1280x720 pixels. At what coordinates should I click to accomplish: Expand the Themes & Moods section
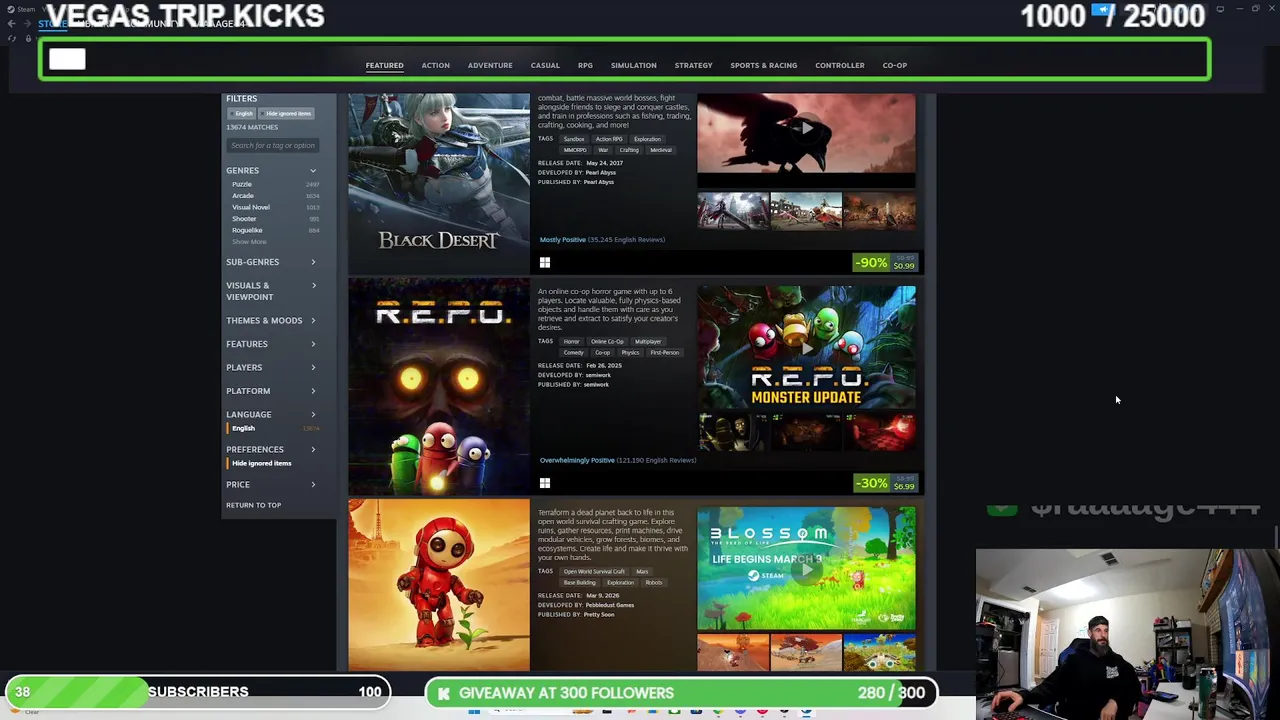271,321
